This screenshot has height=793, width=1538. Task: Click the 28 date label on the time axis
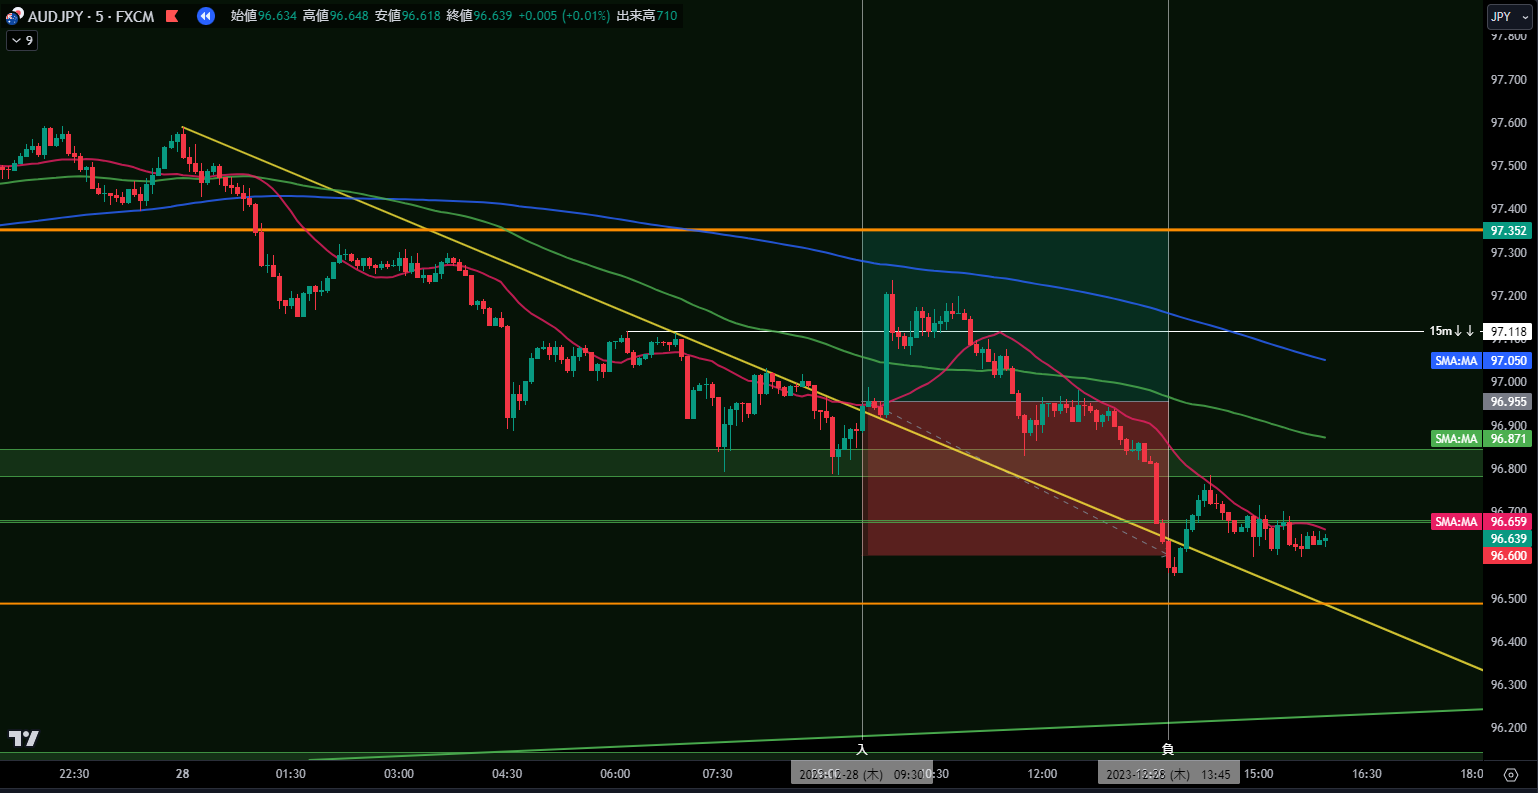182,773
